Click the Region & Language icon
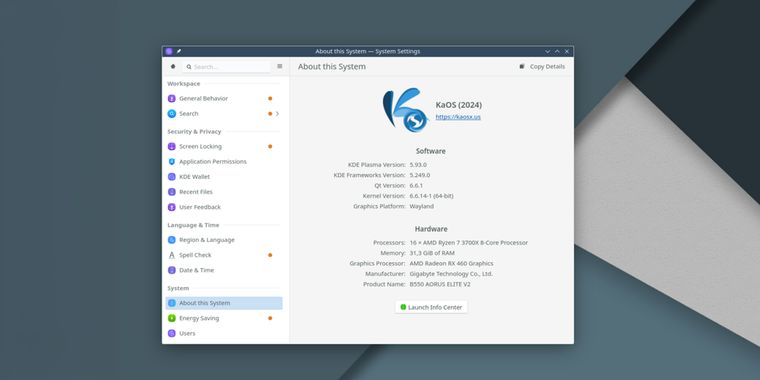This screenshot has width=760, height=380. click(172, 240)
